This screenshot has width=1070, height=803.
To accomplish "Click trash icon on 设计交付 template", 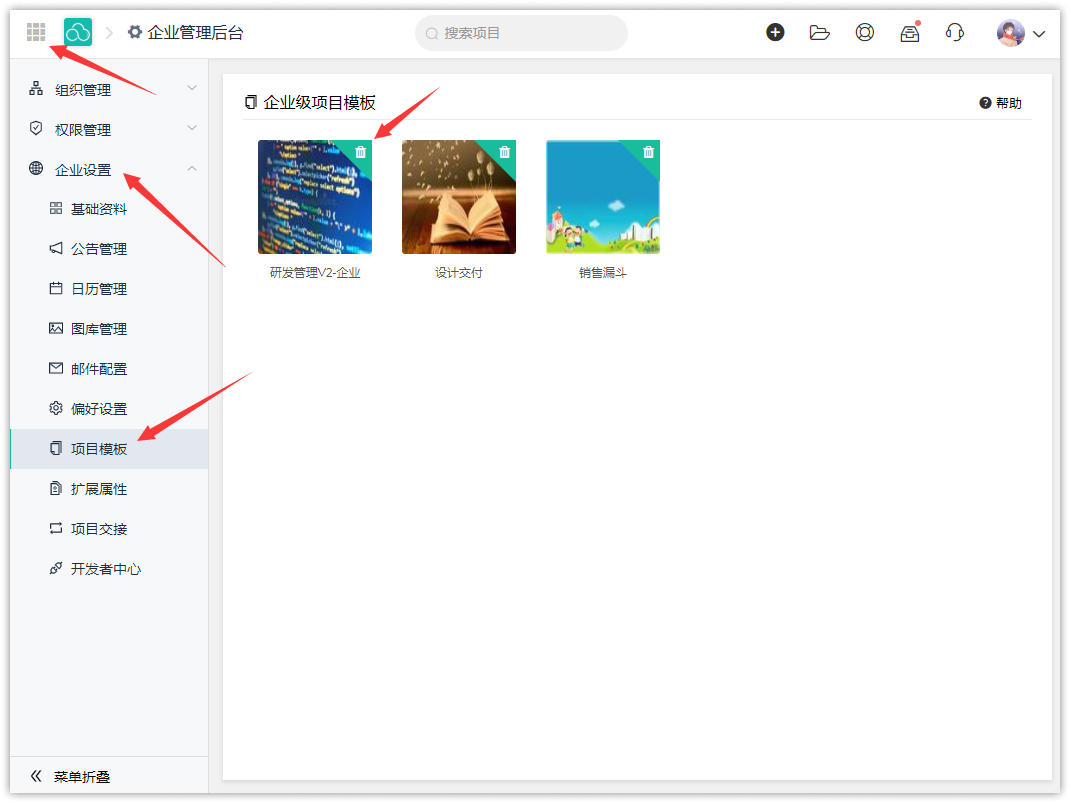I will (x=505, y=152).
